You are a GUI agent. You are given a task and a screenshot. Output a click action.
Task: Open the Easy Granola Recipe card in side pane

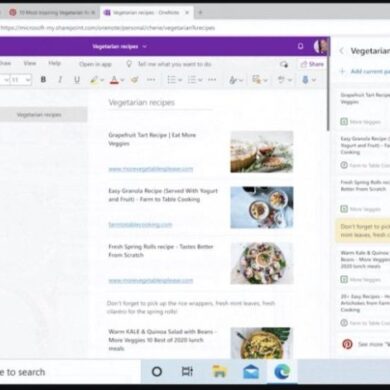[363, 152]
